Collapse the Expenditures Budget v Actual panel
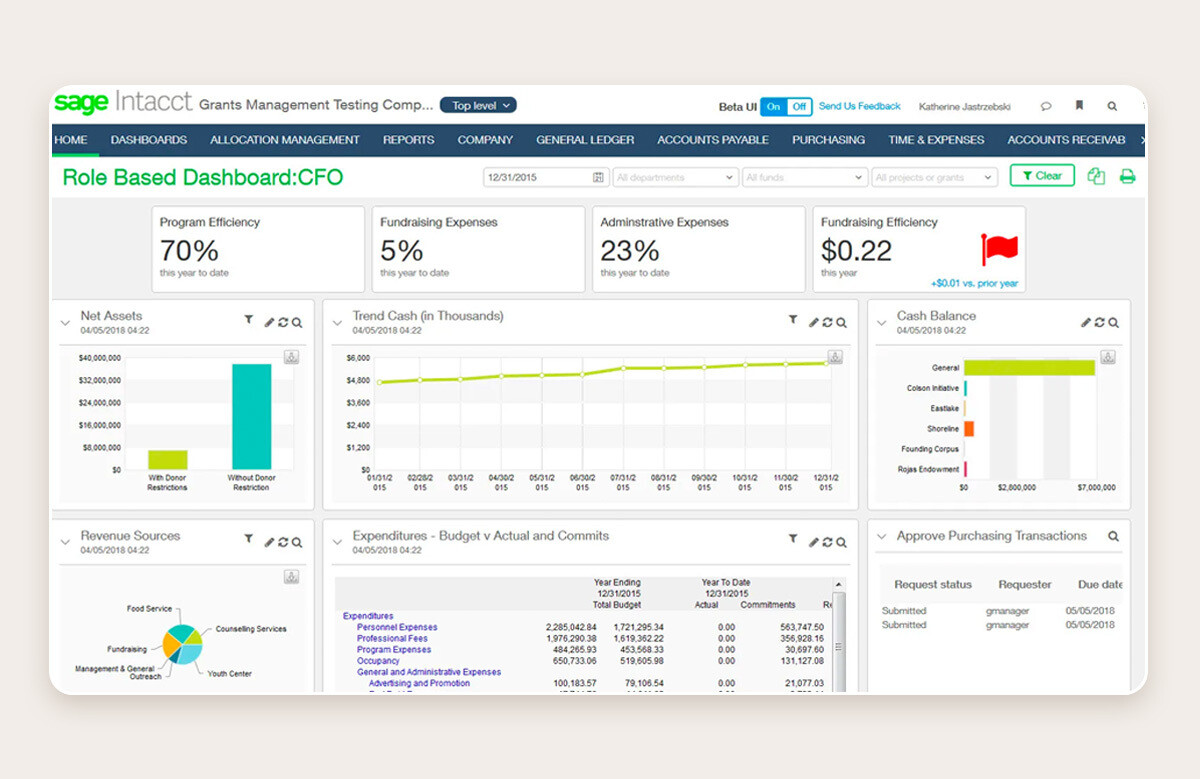Screen dimensions: 1200x779 pyautogui.click(x=338, y=542)
